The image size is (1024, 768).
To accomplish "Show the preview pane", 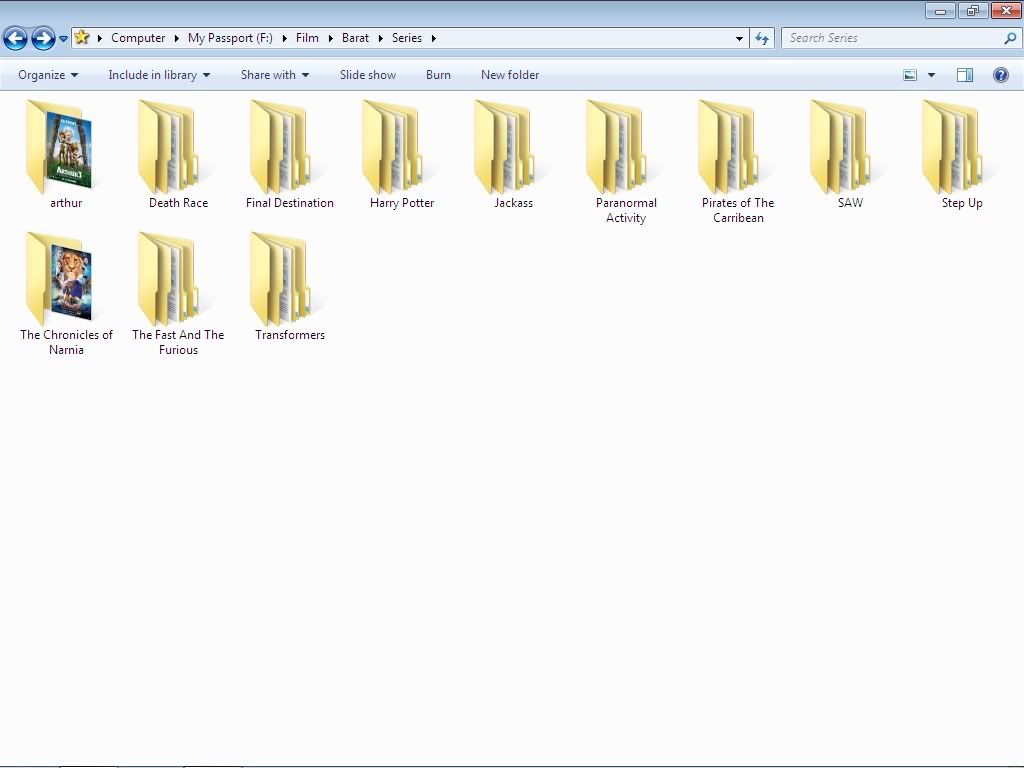I will (965, 75).
